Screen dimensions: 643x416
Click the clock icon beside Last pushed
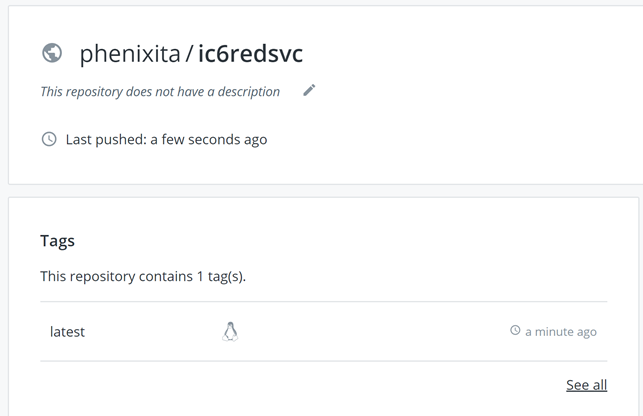tap(49, 139)
